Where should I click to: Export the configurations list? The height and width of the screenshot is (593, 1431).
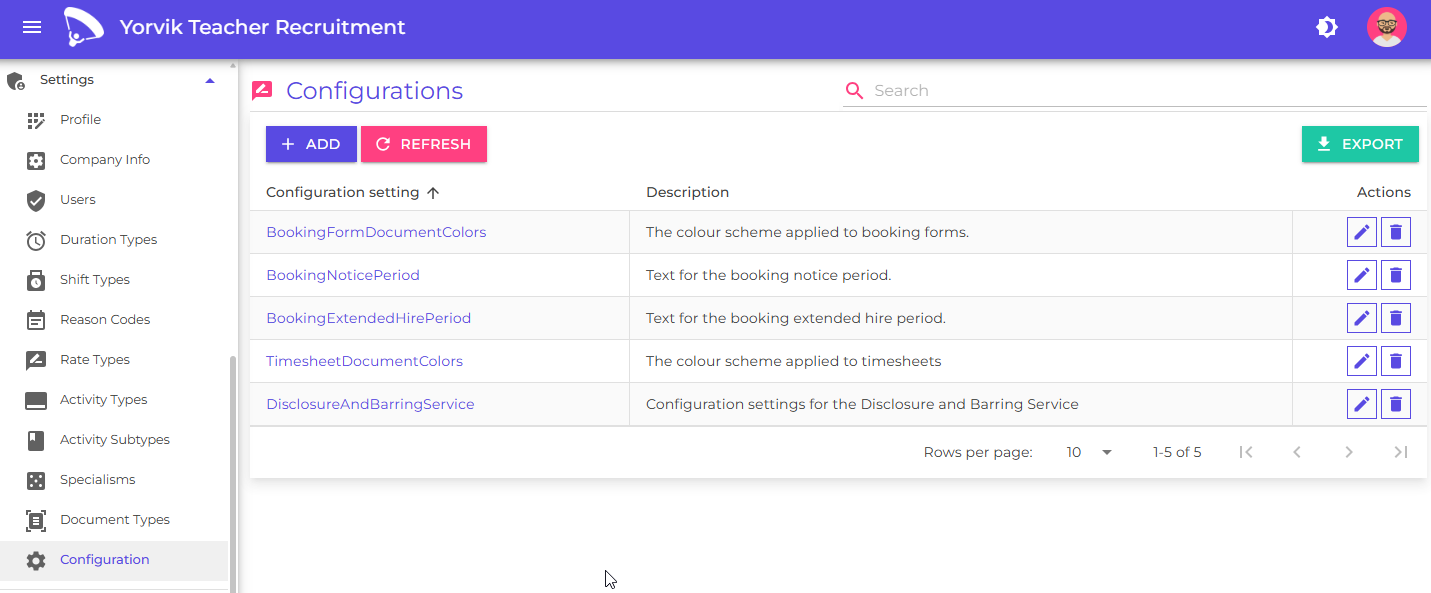[x=1360, y=144]
